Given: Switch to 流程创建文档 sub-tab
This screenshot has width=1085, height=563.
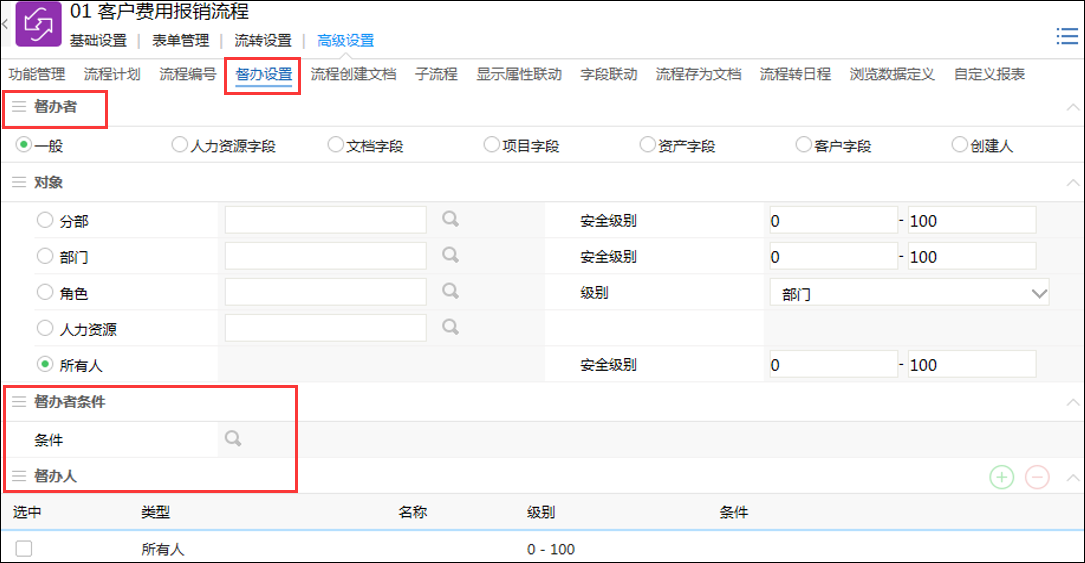Looking at the screenshot, I should [354, 74].
